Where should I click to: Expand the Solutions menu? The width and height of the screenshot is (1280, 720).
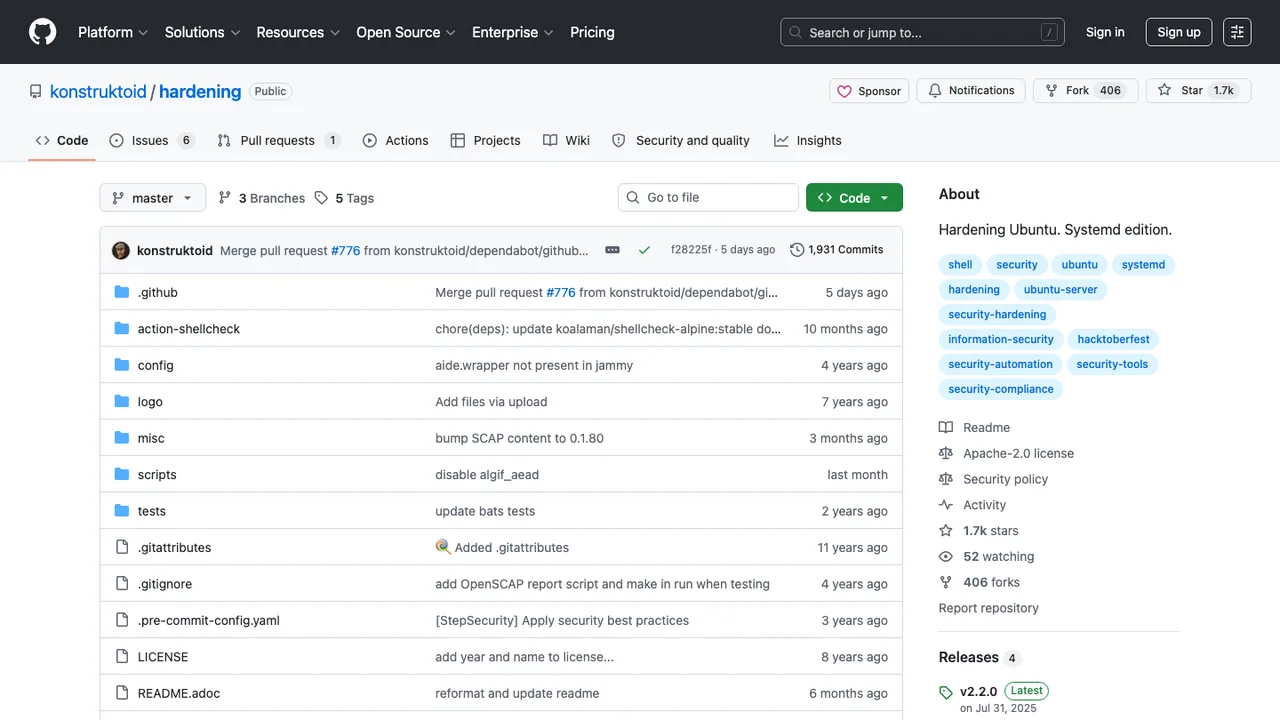pos(203,32)
